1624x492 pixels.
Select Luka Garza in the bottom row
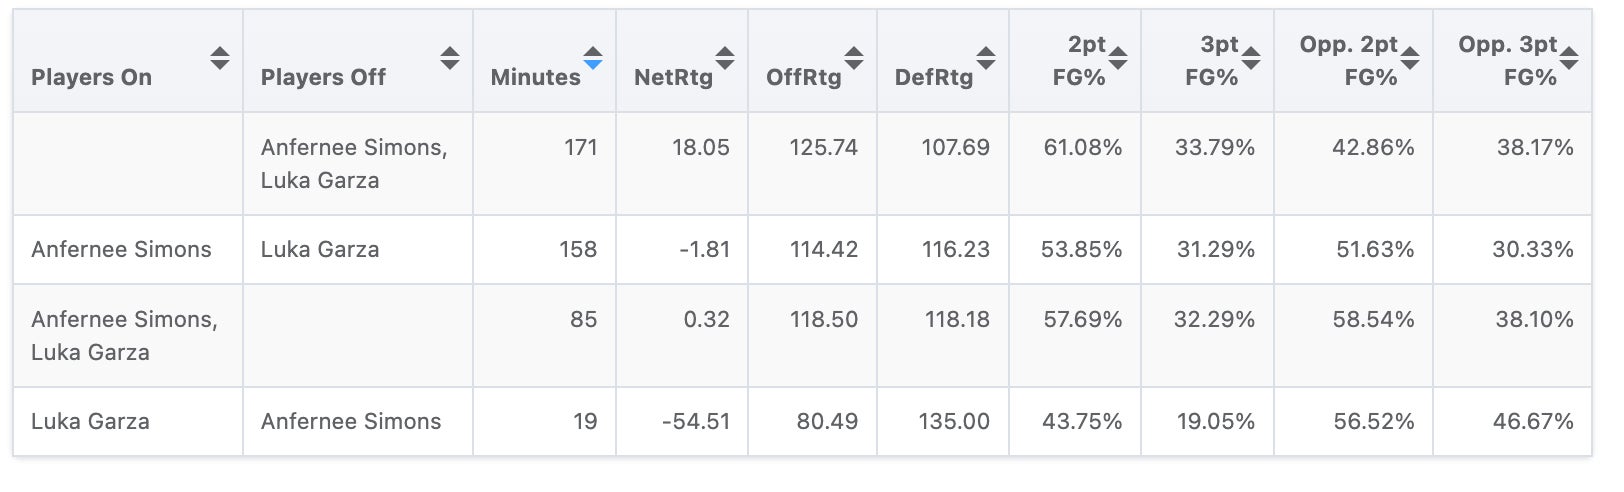90,422
